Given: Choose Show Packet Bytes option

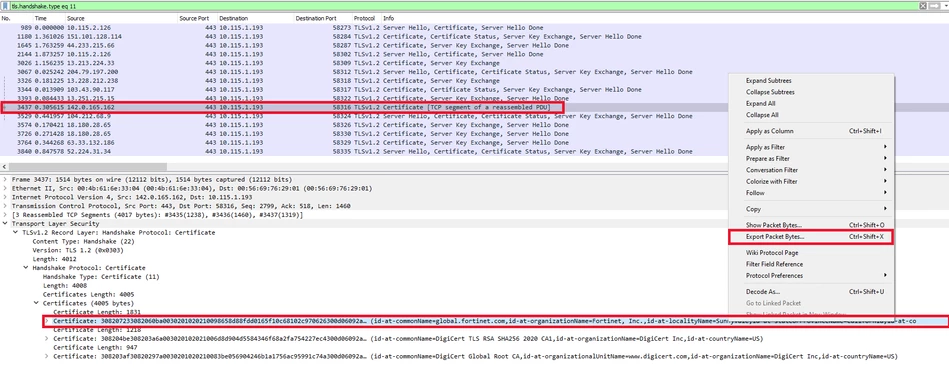Looking at the screenshot, I should click(812, 225).
